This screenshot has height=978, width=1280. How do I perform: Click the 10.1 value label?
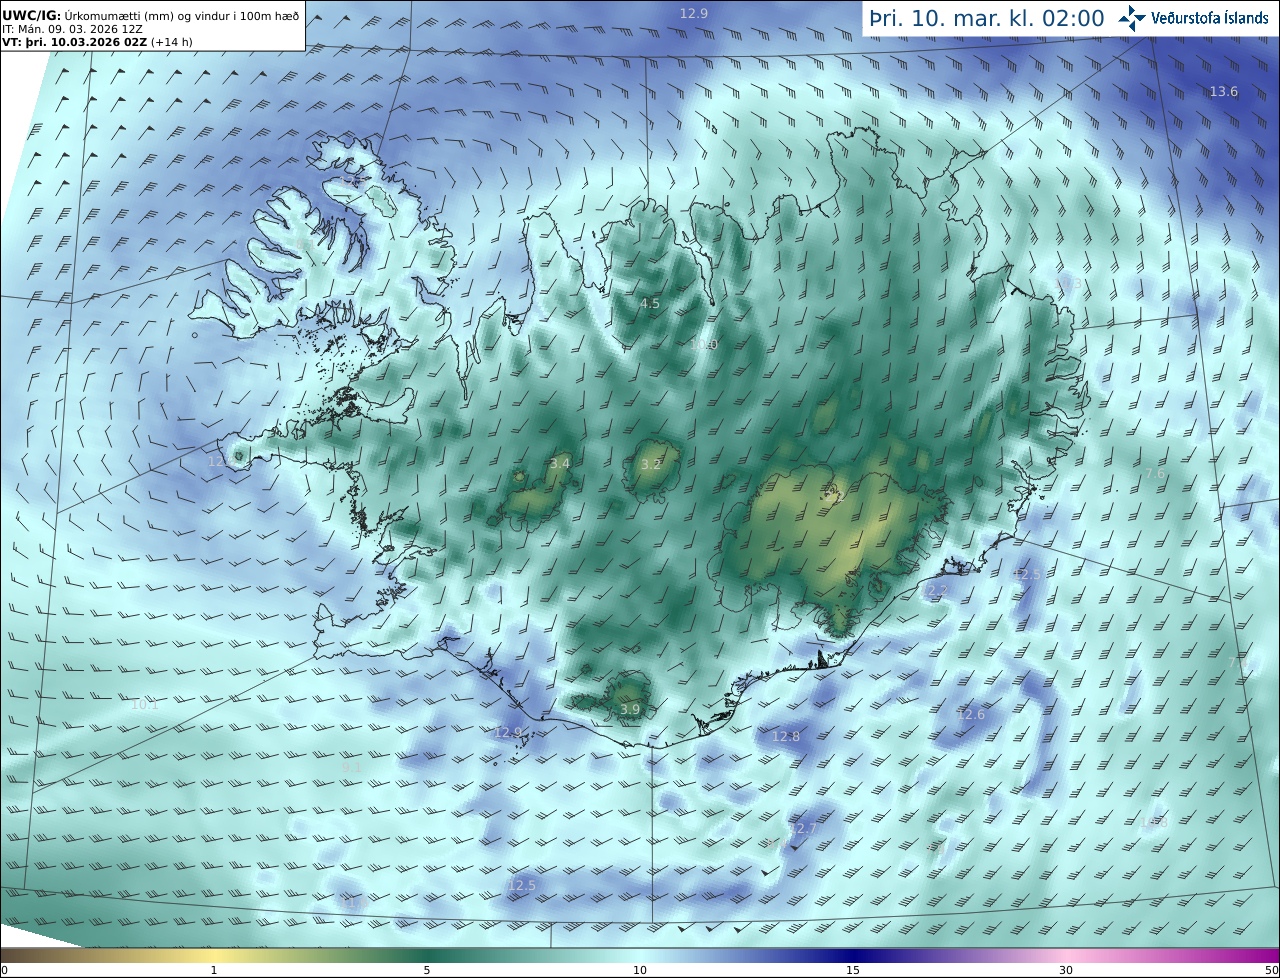click(x=145, y=704)
